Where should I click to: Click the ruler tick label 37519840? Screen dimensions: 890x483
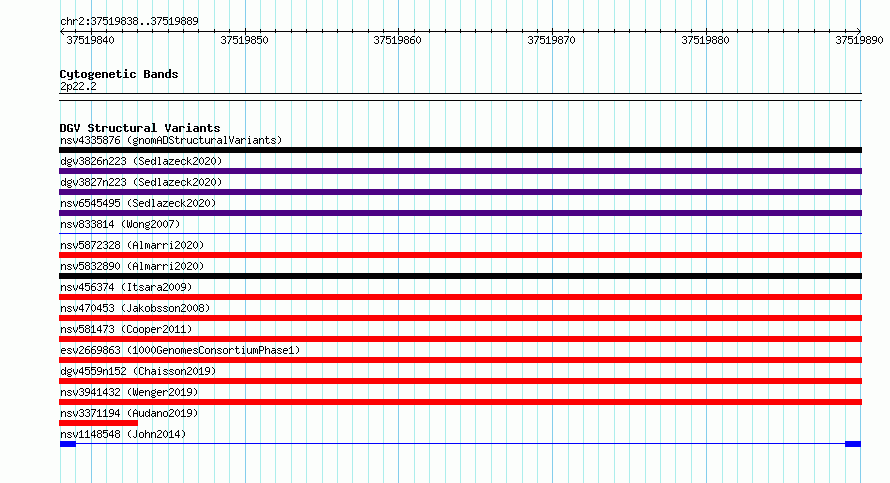(90, 40)
